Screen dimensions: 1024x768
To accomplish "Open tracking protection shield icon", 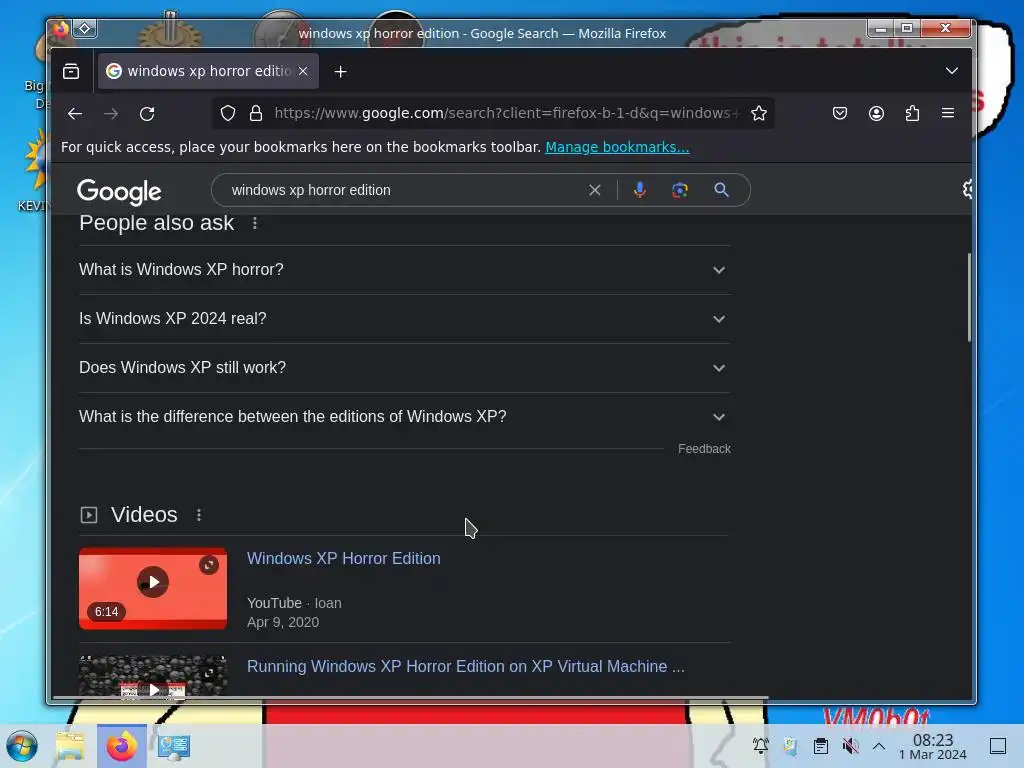I will [x=228, y=114].
